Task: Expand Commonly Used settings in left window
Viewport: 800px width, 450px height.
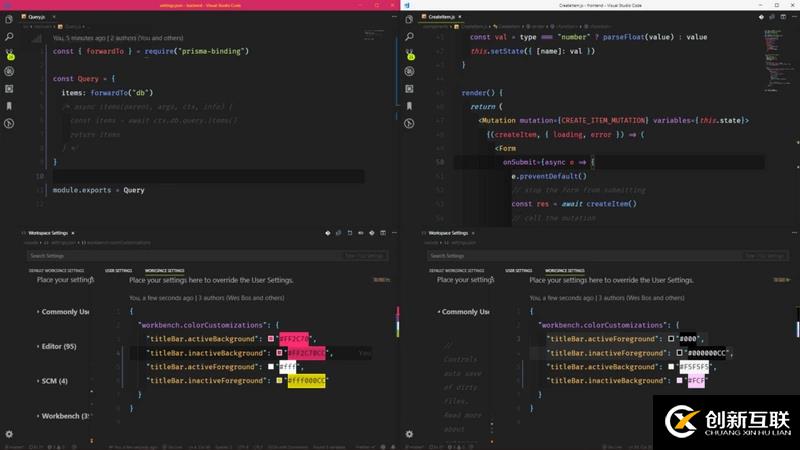Action: pos(64,312)
